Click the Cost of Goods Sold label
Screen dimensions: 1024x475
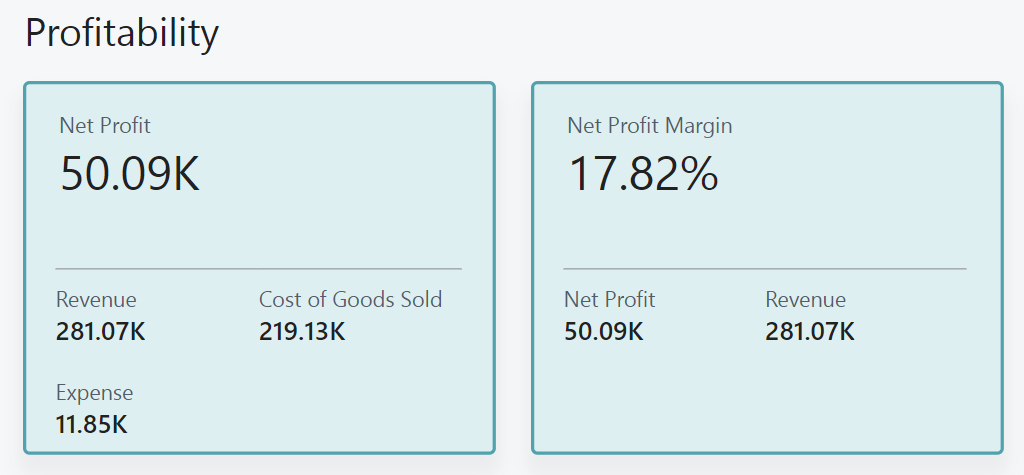coord(350,299)
